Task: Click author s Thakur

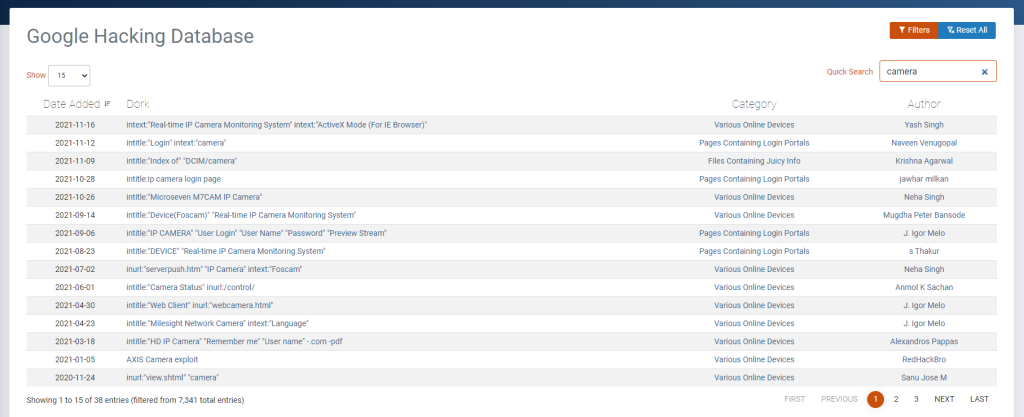Action: point(923,251)
